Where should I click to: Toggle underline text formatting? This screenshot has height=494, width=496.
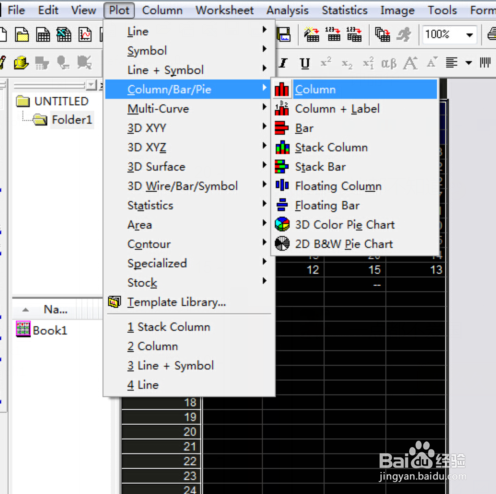(305, 63)
